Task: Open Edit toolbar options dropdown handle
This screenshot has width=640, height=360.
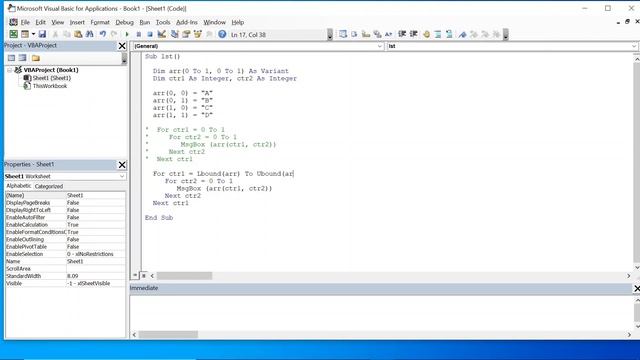Action: pyautogui.click(x=506, y=35)
